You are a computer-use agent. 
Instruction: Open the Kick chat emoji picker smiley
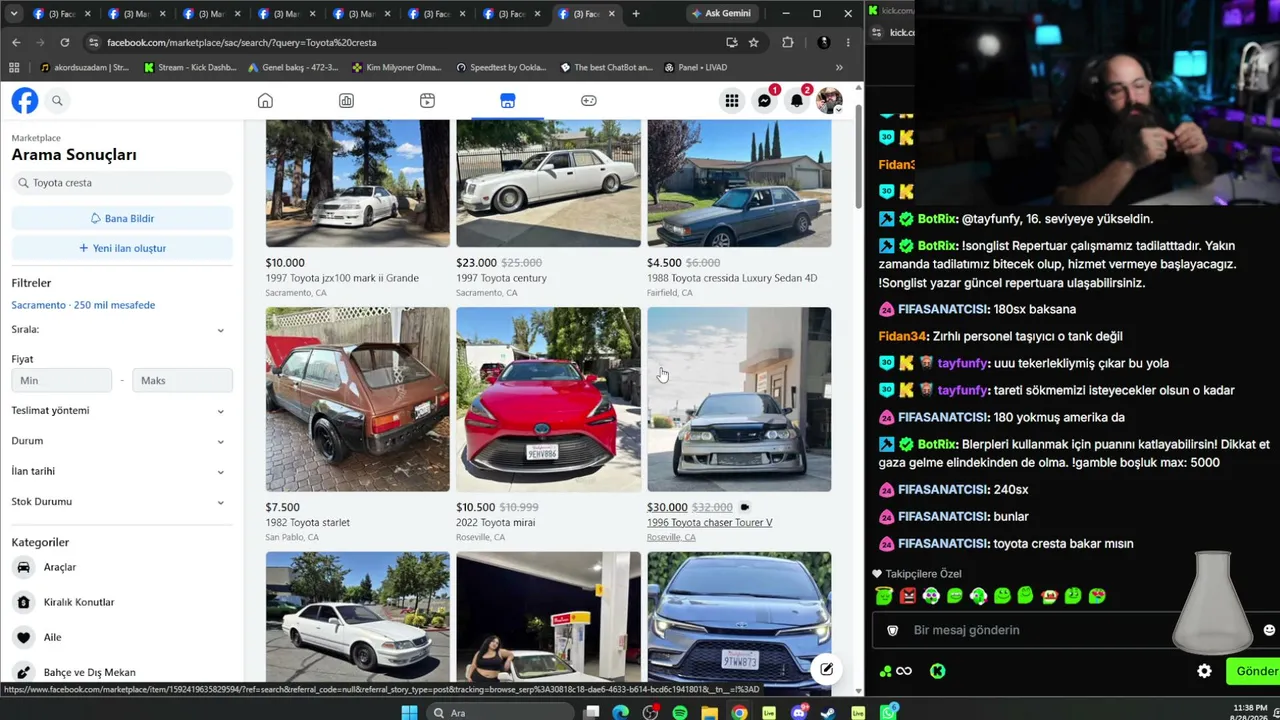click(x=1269, y=630)
